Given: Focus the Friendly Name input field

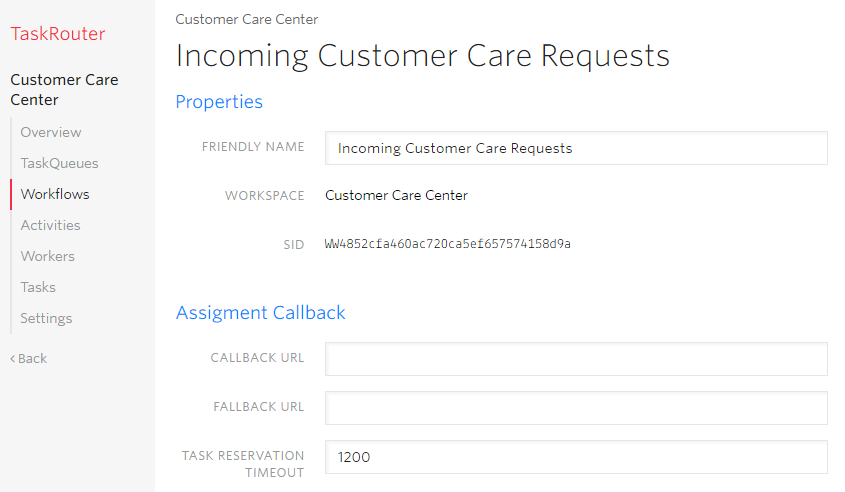Looking at the screenshot, I should pyautogui.click(x=576, y=148).
